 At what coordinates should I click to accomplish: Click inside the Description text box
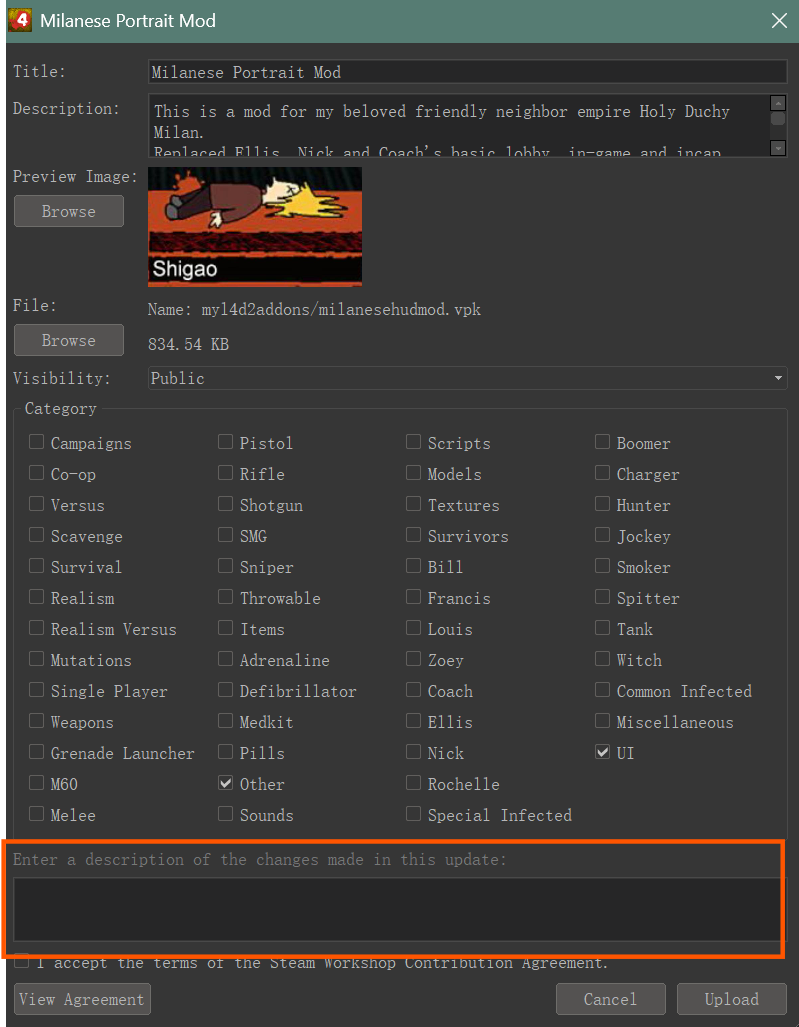(458, 125)
